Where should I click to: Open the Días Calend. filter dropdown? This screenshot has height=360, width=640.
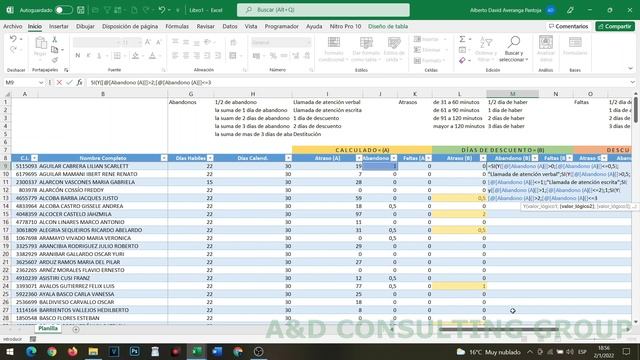pos(288,158)
